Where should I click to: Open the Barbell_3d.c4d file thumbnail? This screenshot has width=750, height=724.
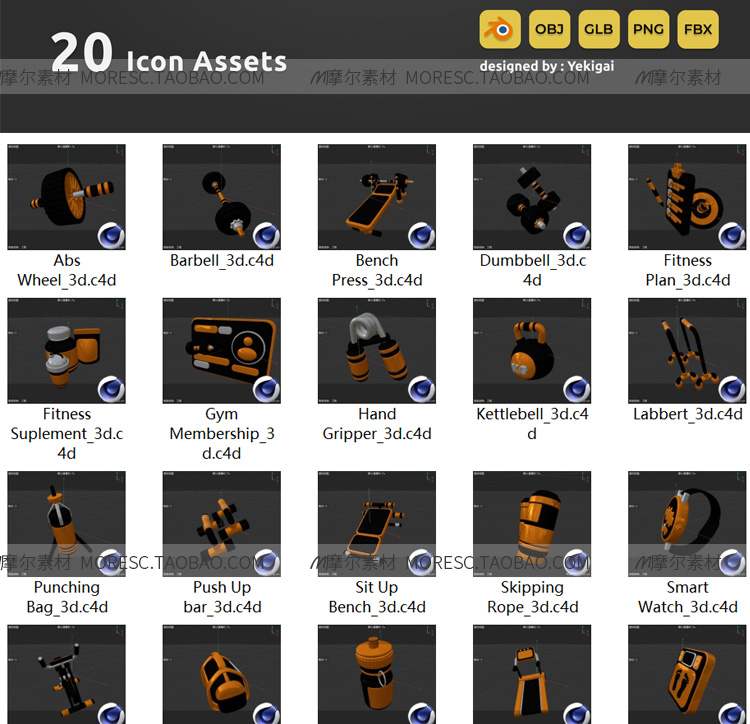pos(221,197)
